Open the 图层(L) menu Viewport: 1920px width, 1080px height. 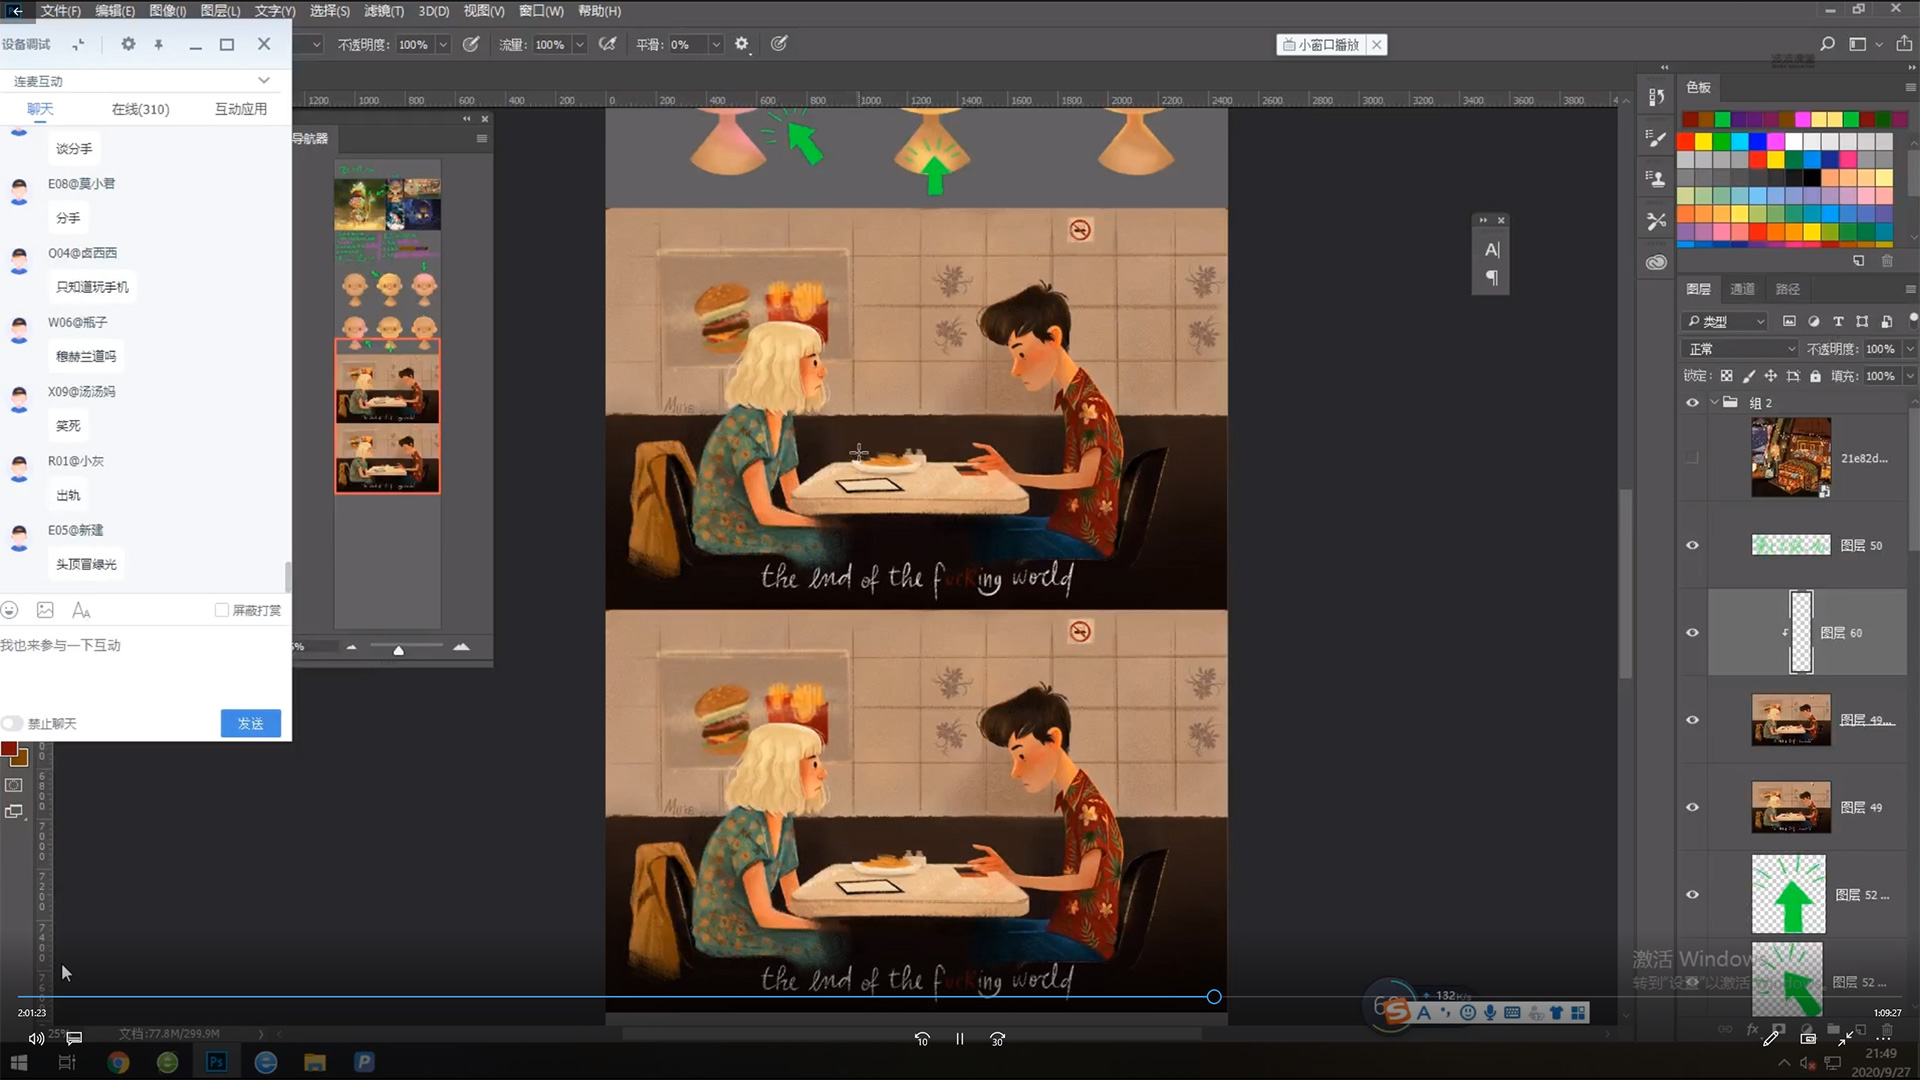[x=220, y=11]
